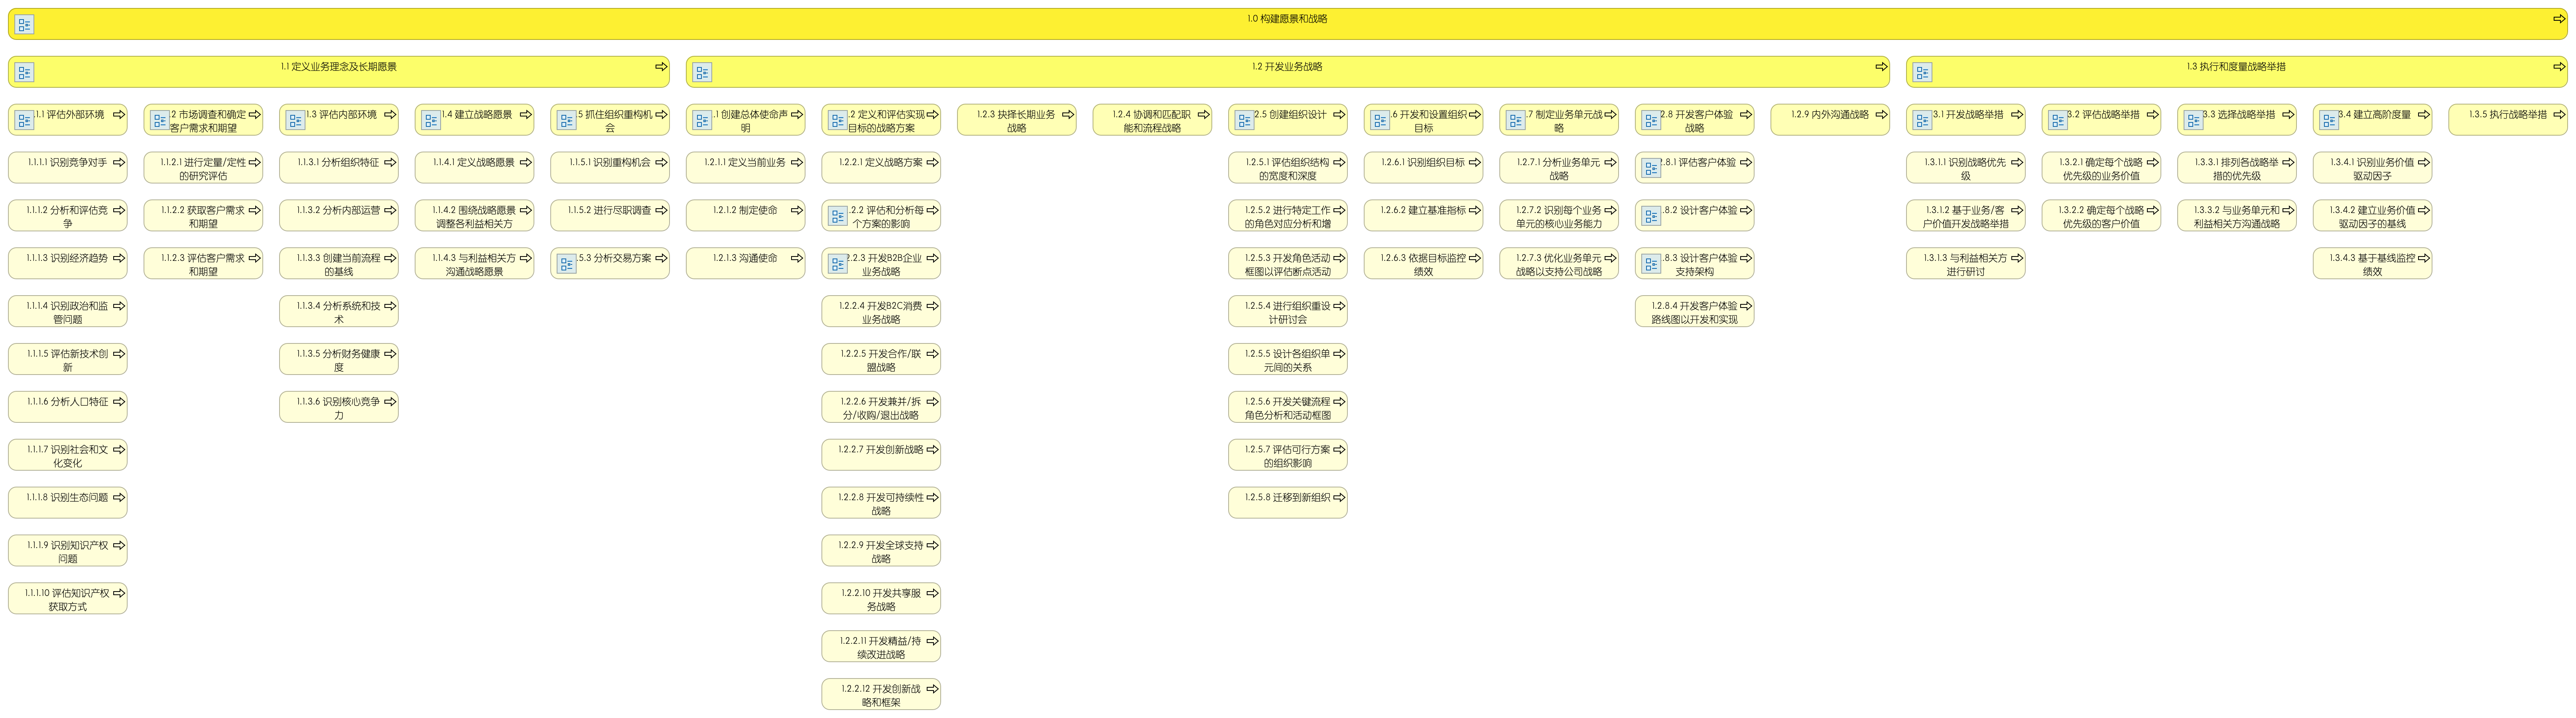
Task: Open the hierarchy icon on 制定业务单元战略 box
Action: coord(1516,121)
